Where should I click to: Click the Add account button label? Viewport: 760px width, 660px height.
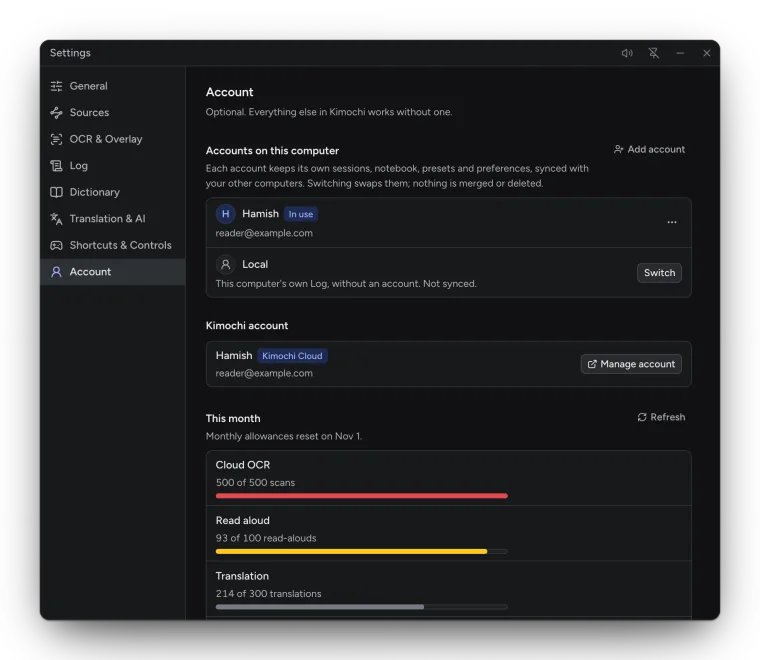pyautogui.click(x=656, y=149)
